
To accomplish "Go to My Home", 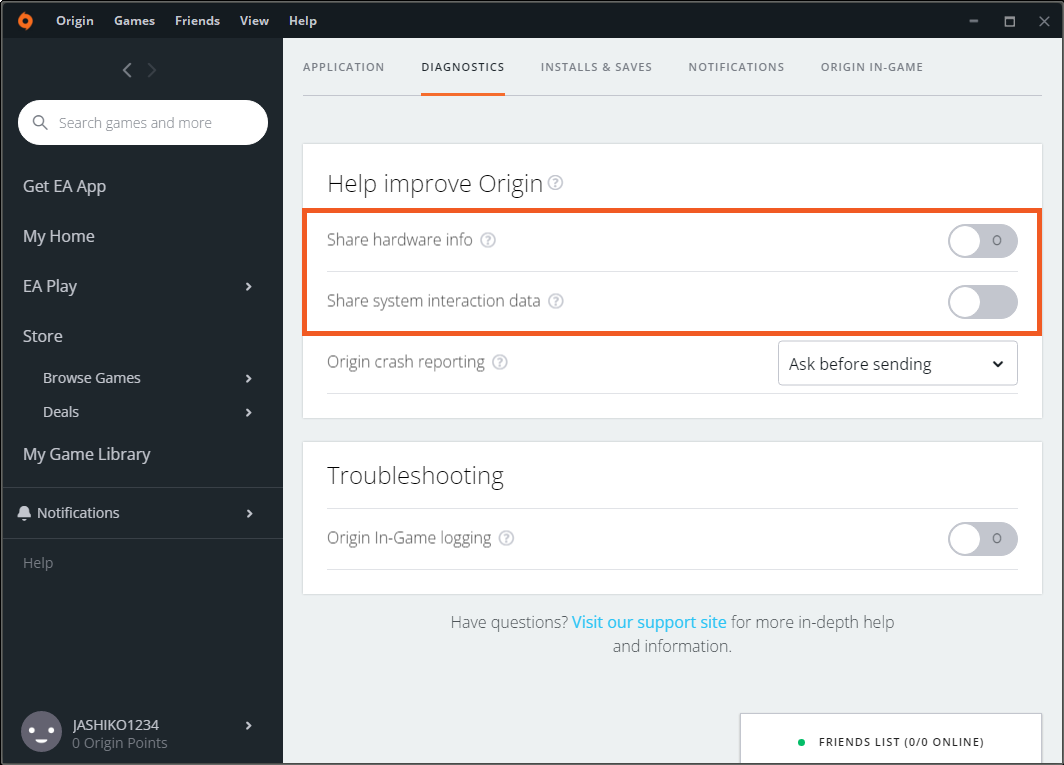I will coord(59,236).
